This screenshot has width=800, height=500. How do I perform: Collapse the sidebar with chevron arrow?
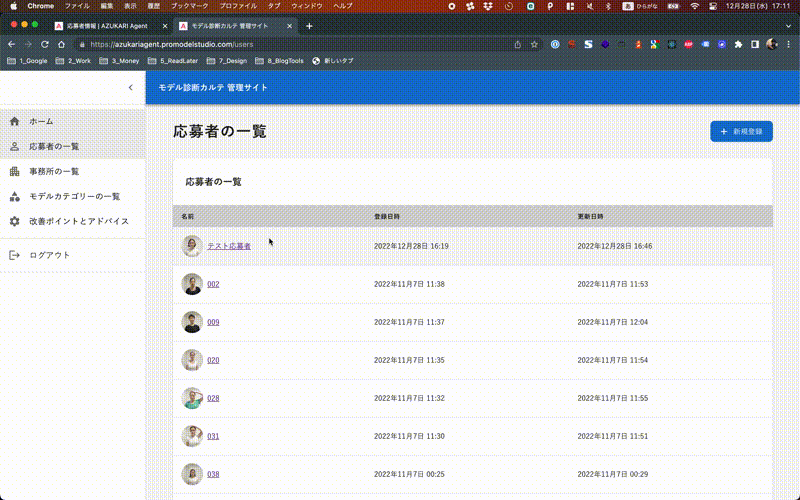[130, 88]
